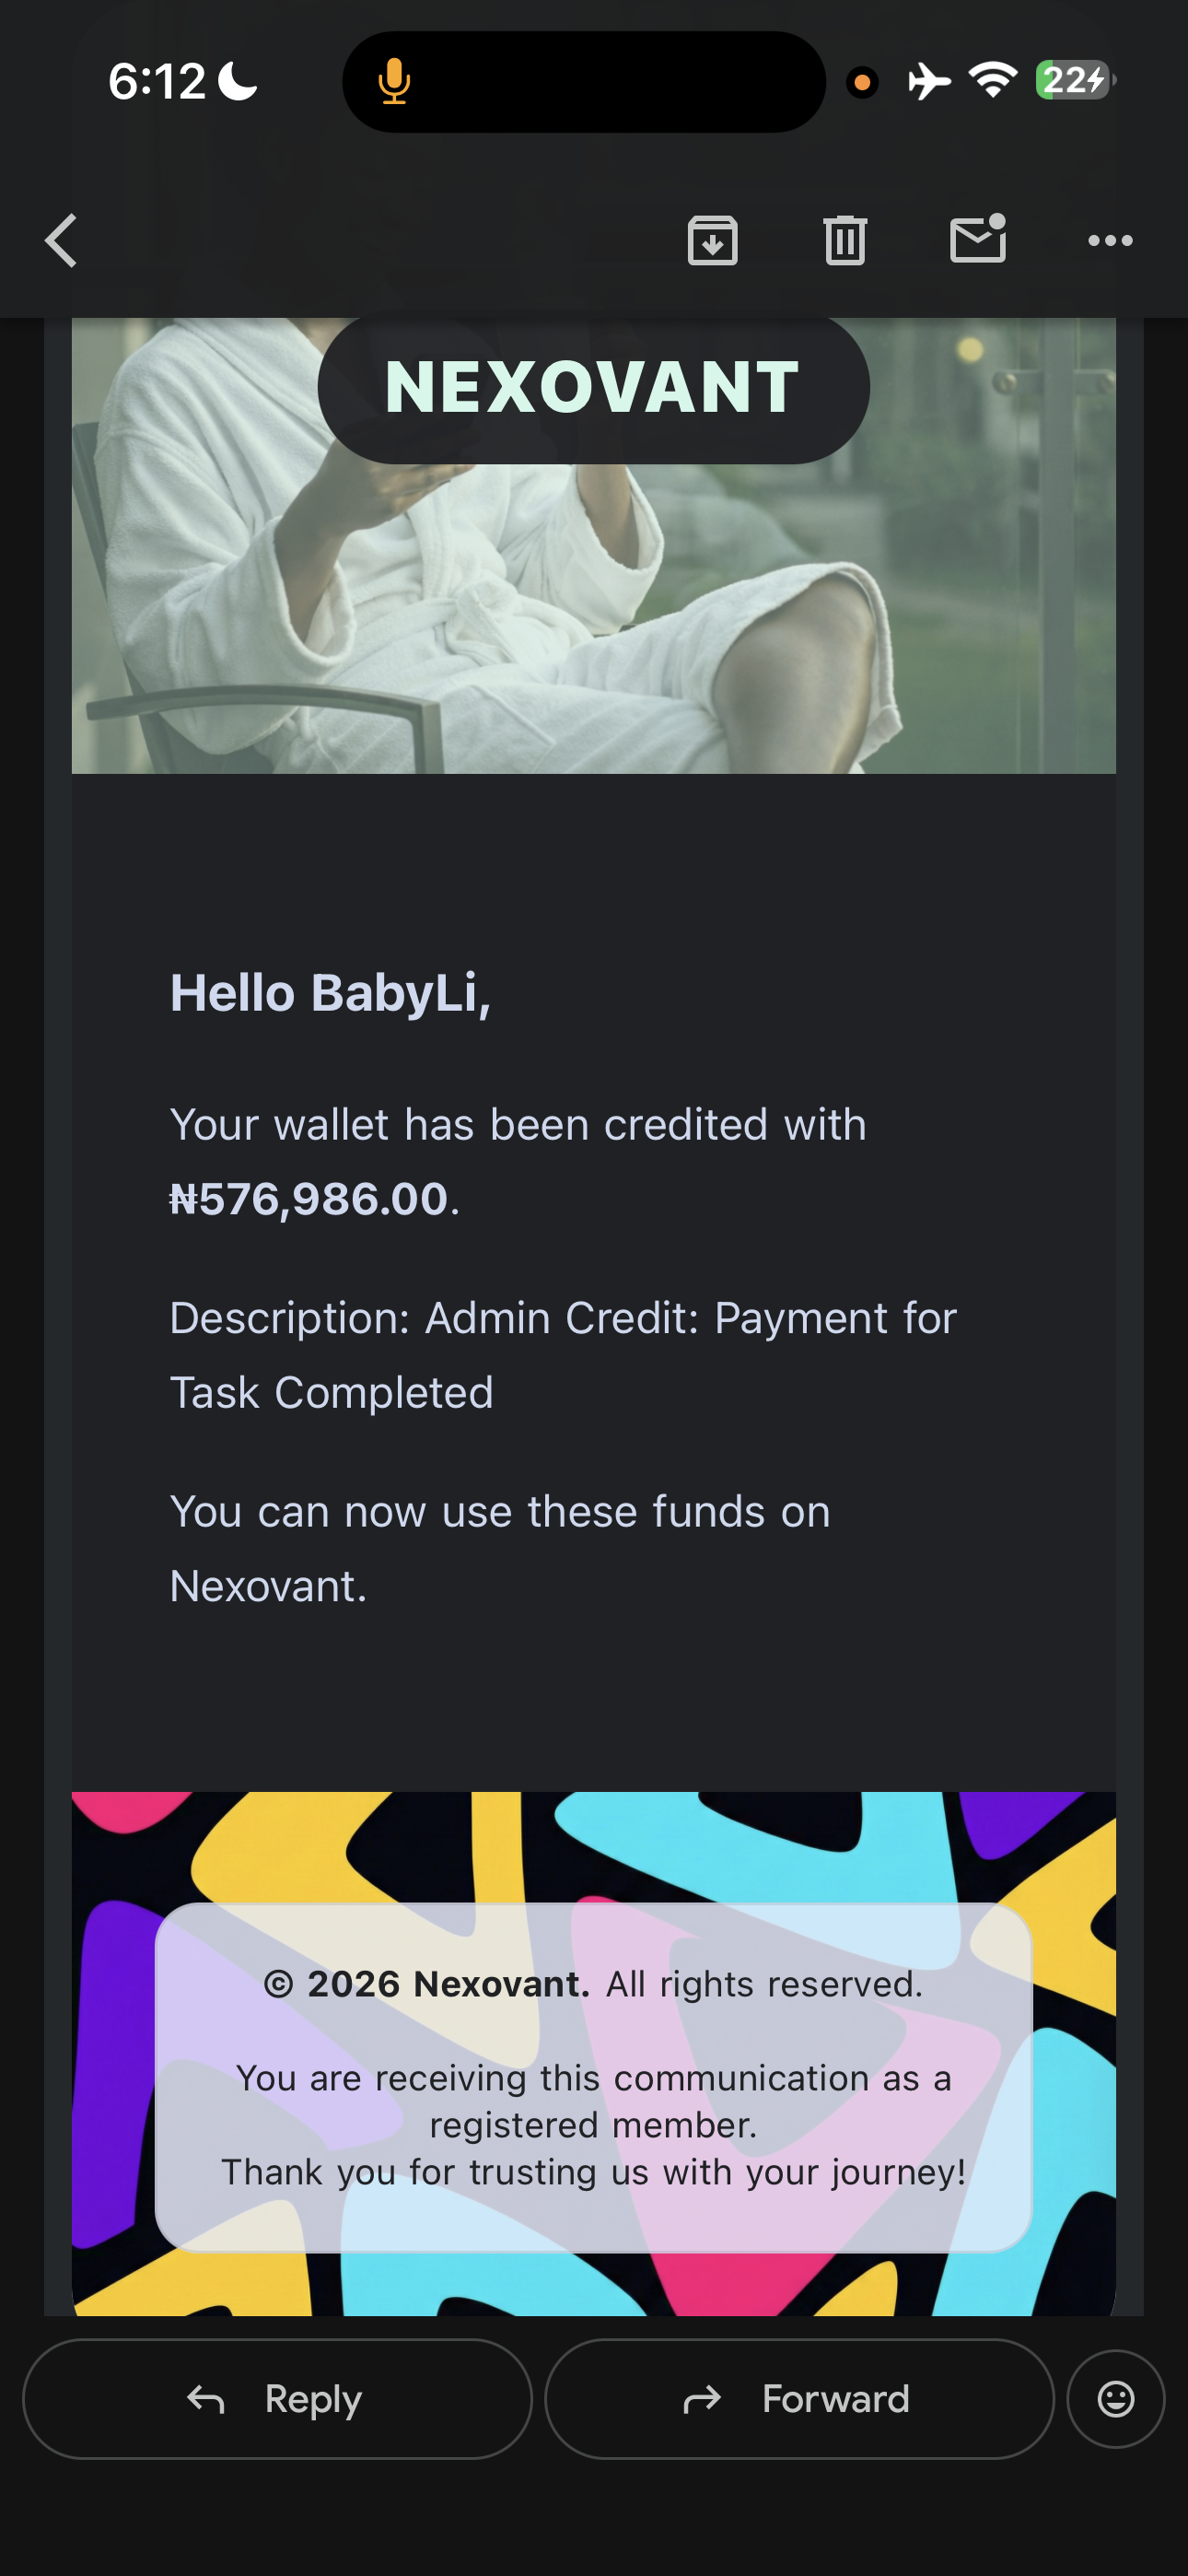
Task: Go back using the left chevron
Action: pos(62,241)
